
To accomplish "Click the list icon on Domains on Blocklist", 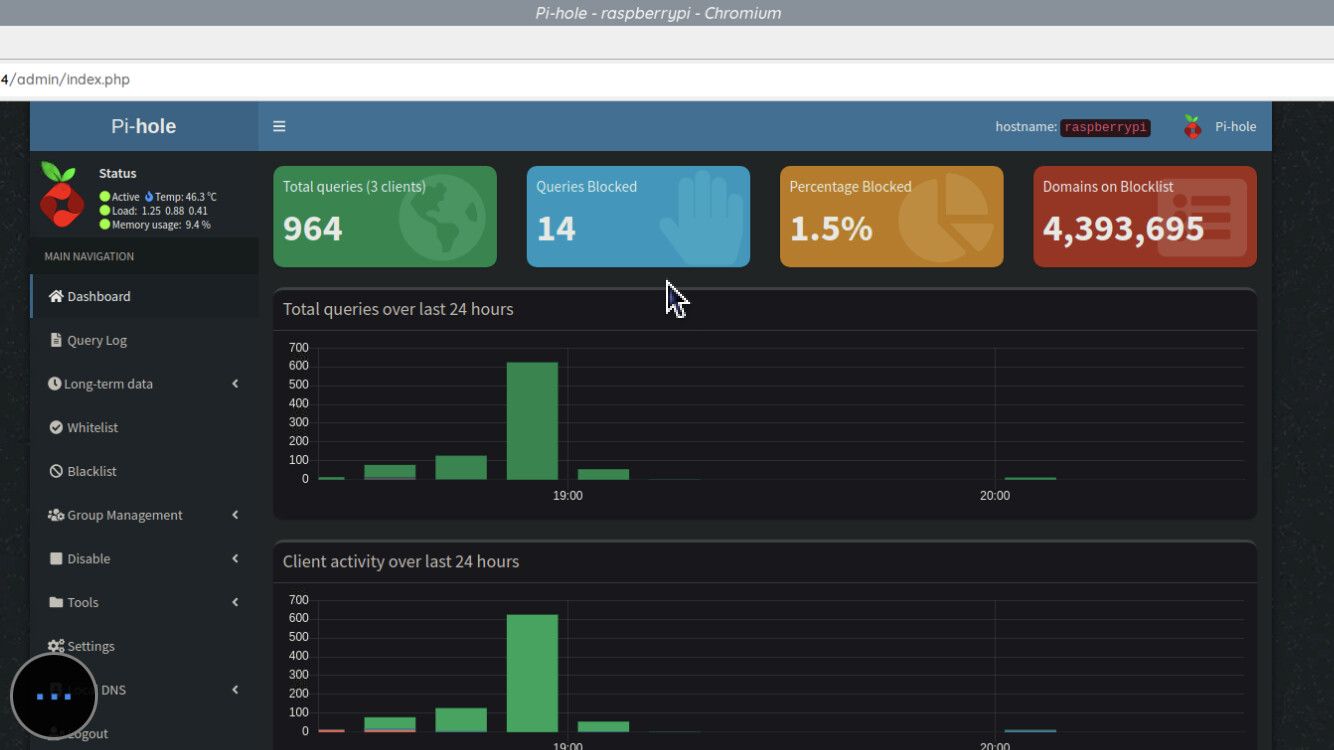I will pyautogui.click(x=1202, y=218).
